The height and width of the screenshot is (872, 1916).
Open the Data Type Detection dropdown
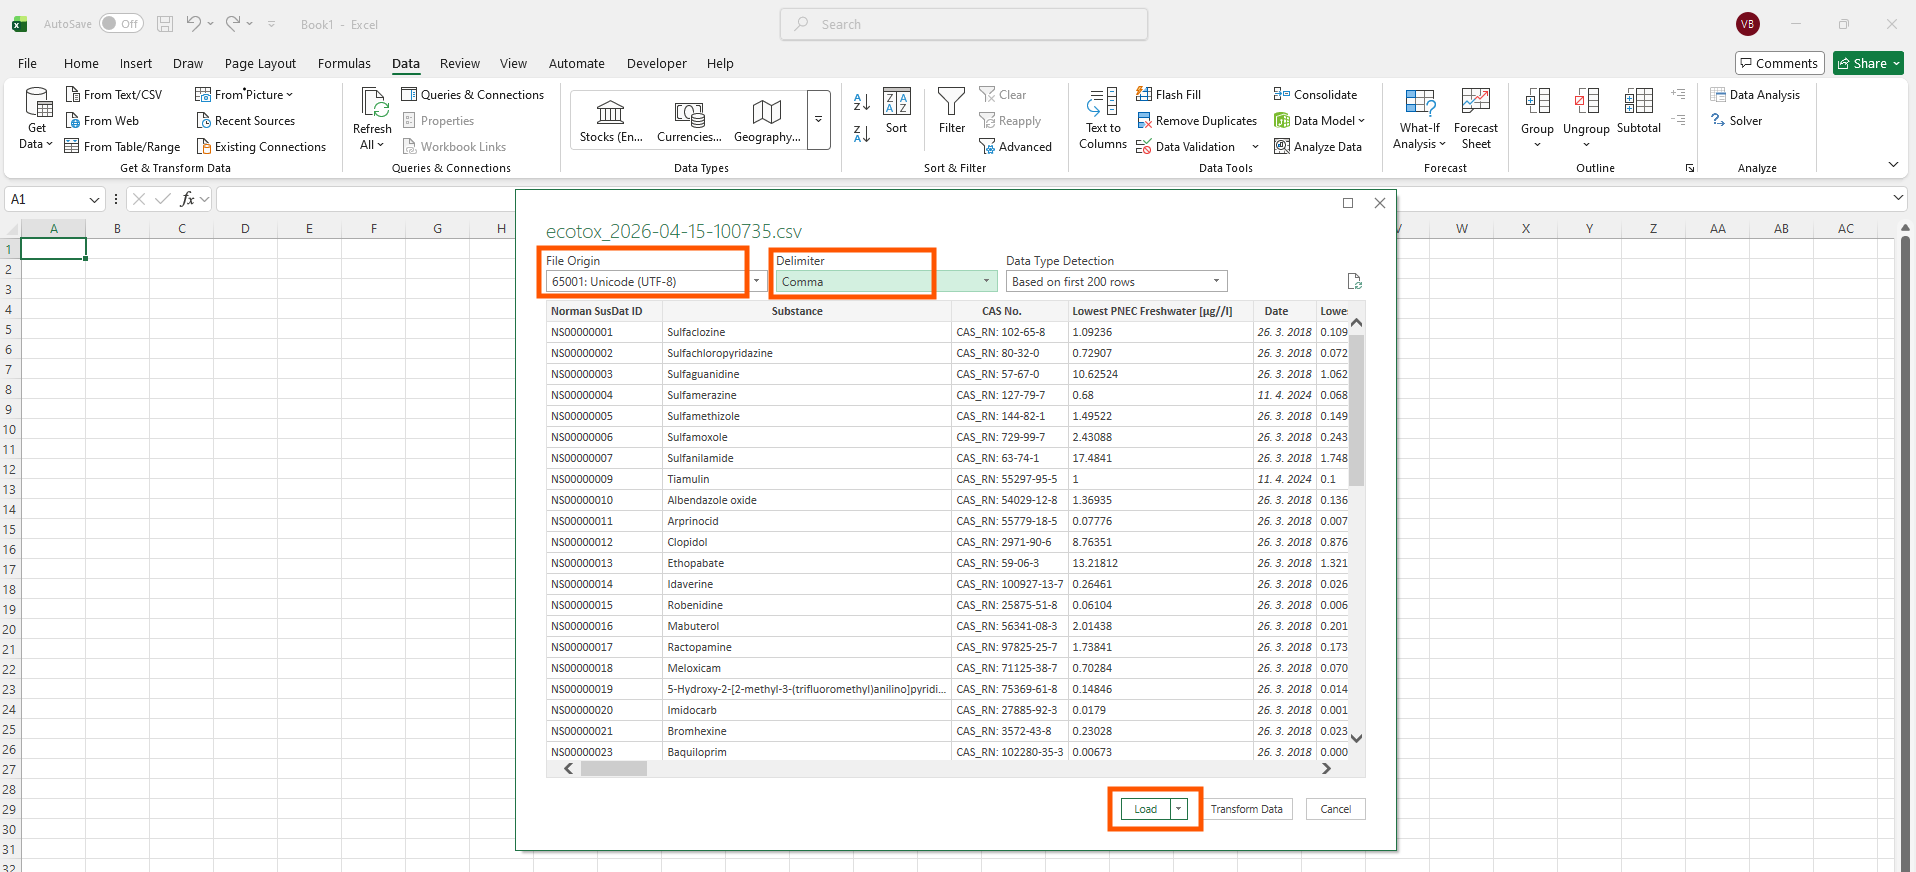[x=1215, y=282]
